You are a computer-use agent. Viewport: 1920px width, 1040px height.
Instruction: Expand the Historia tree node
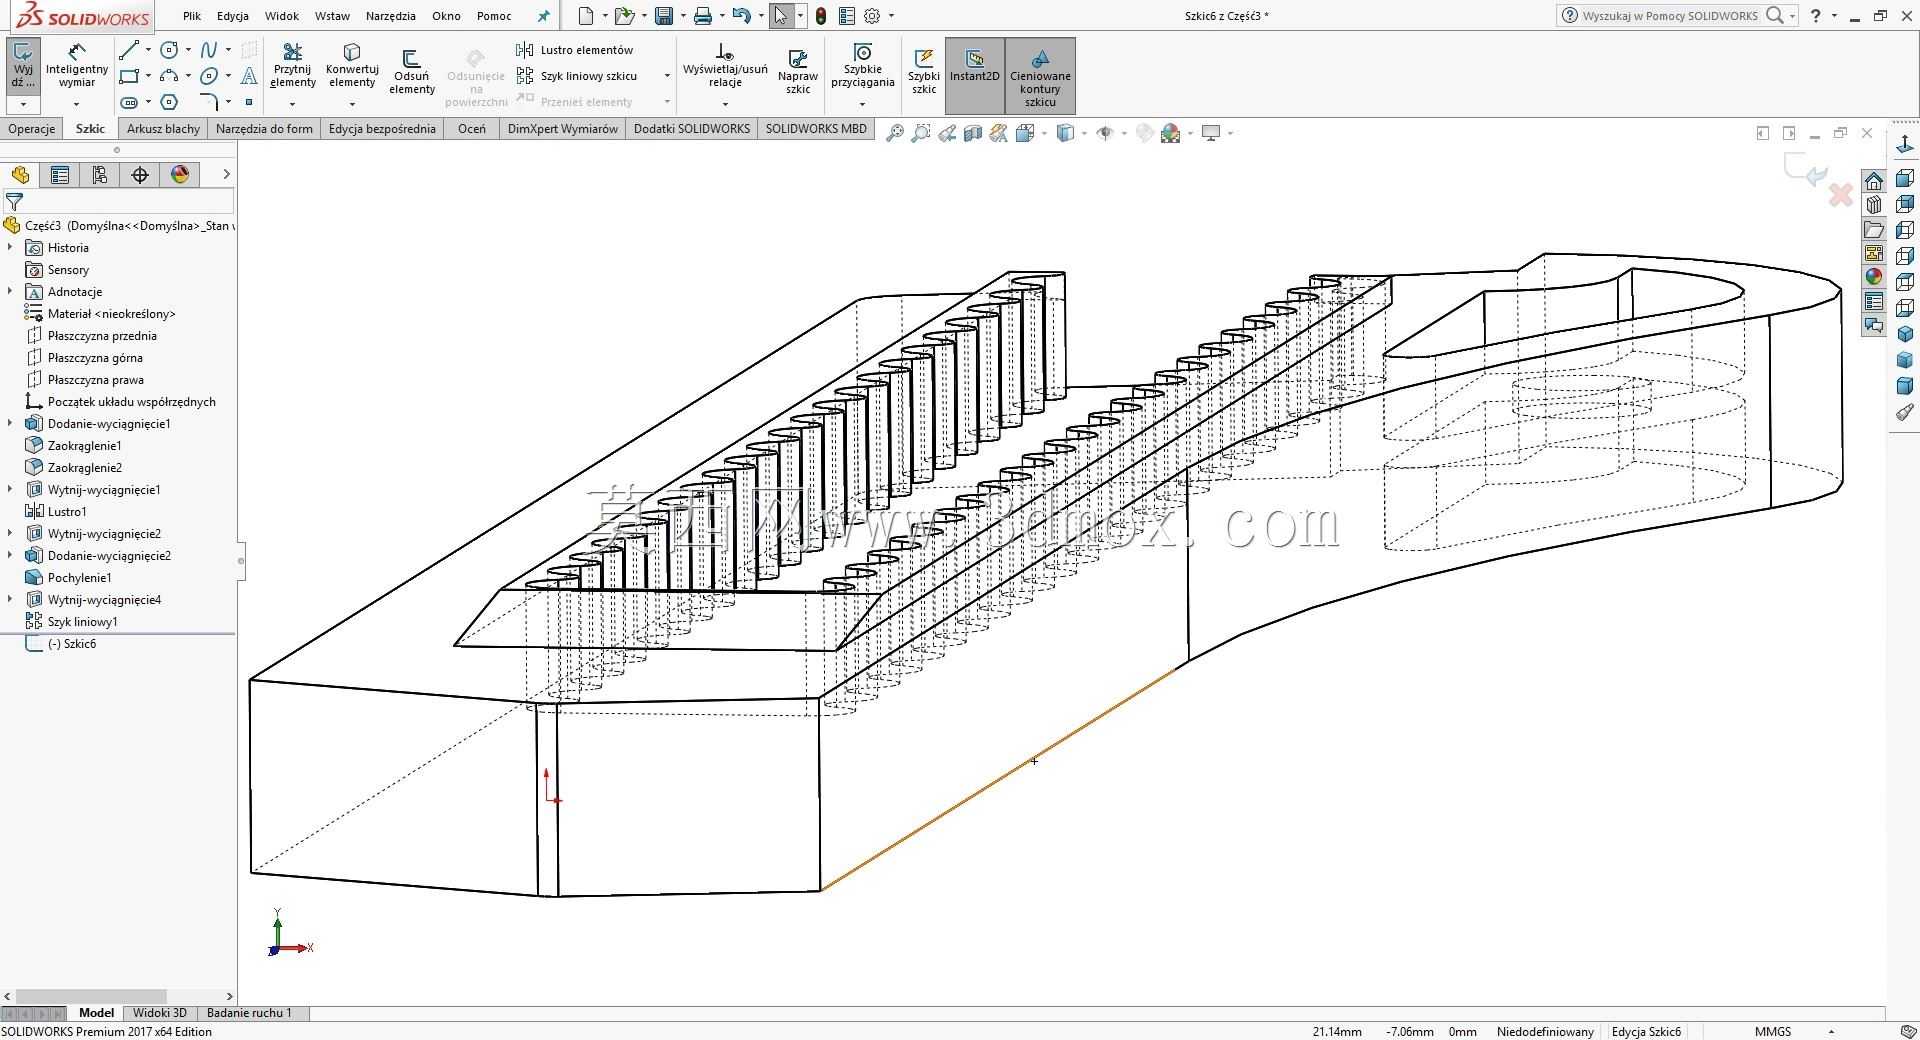pyautogui.click(x=10, y=248)
